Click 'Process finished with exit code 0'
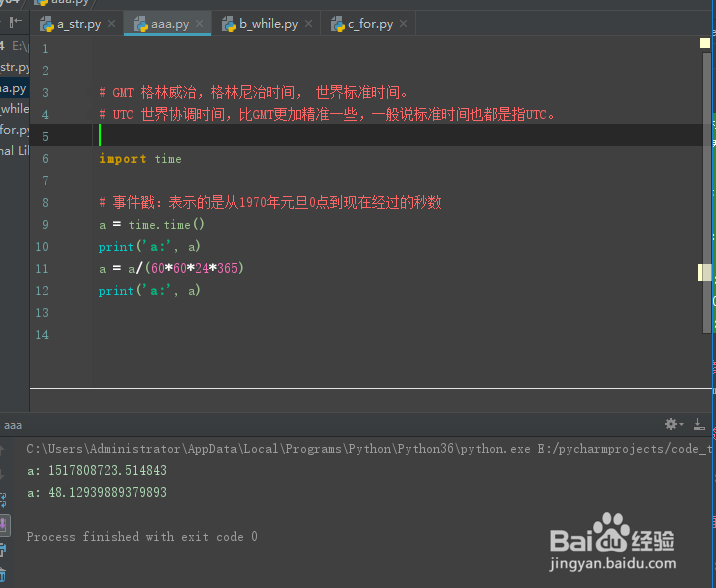This screenshot has height=588, width=716. pyautogui.click(x=142, y=536)
